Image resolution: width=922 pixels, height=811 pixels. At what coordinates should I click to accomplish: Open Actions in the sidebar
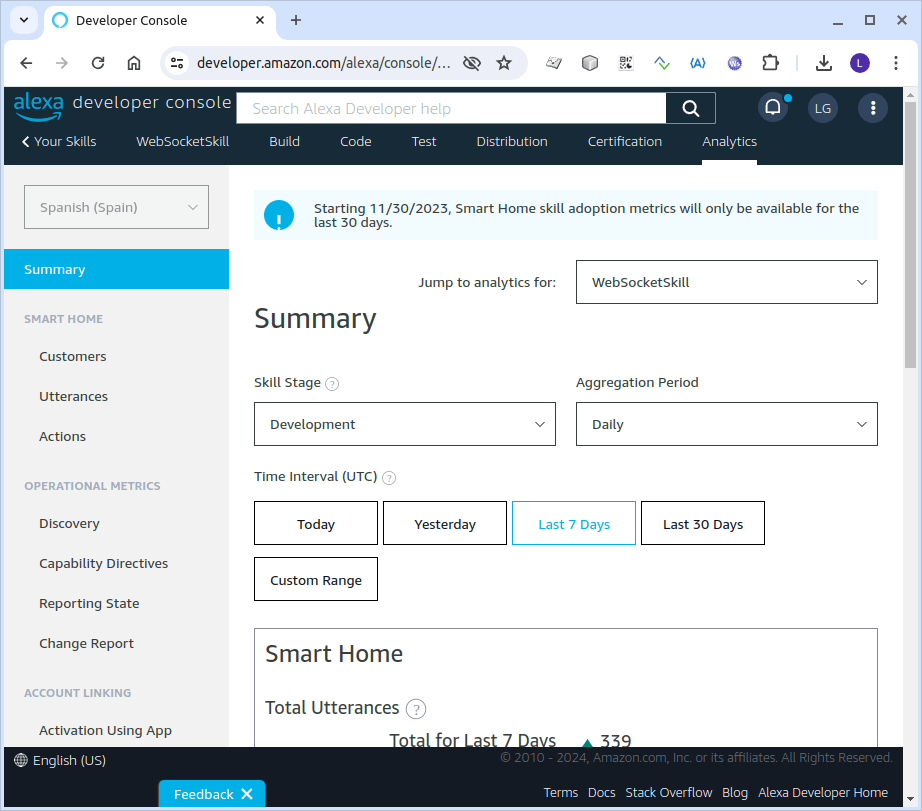(62, 436)
